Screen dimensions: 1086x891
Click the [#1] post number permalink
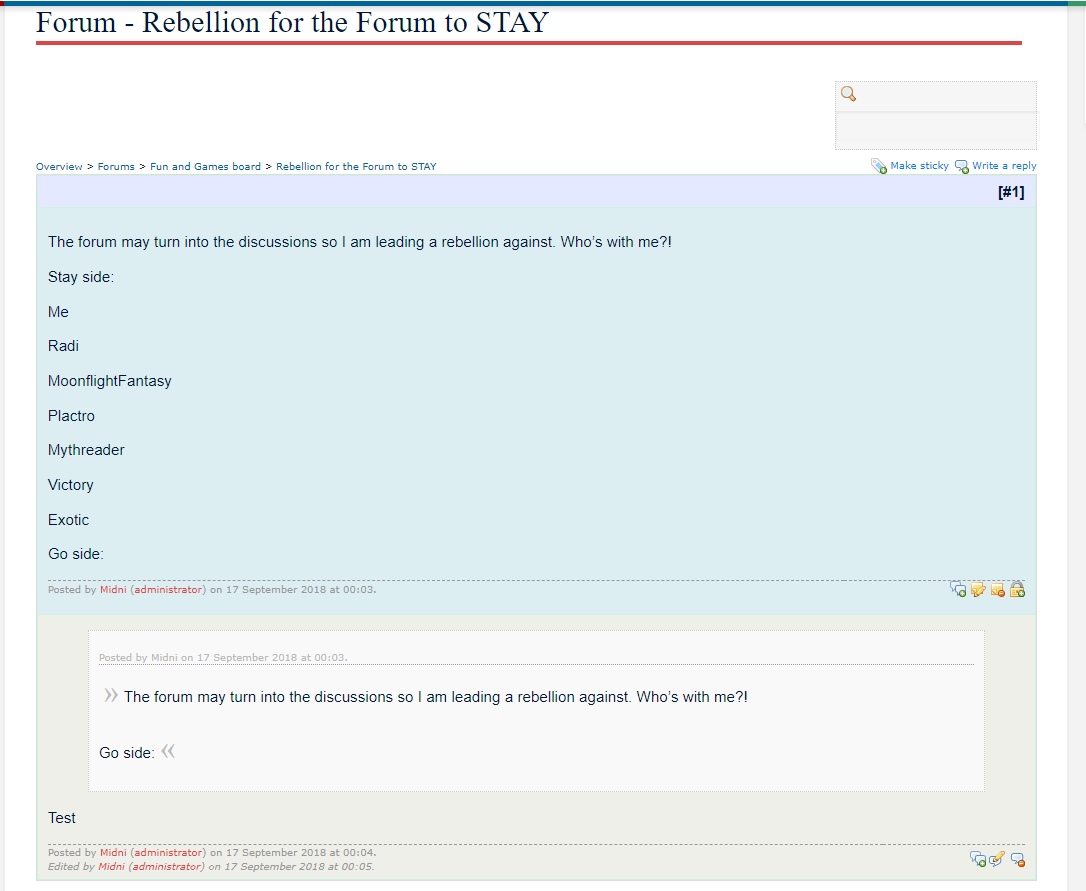tap(1011, 192)
